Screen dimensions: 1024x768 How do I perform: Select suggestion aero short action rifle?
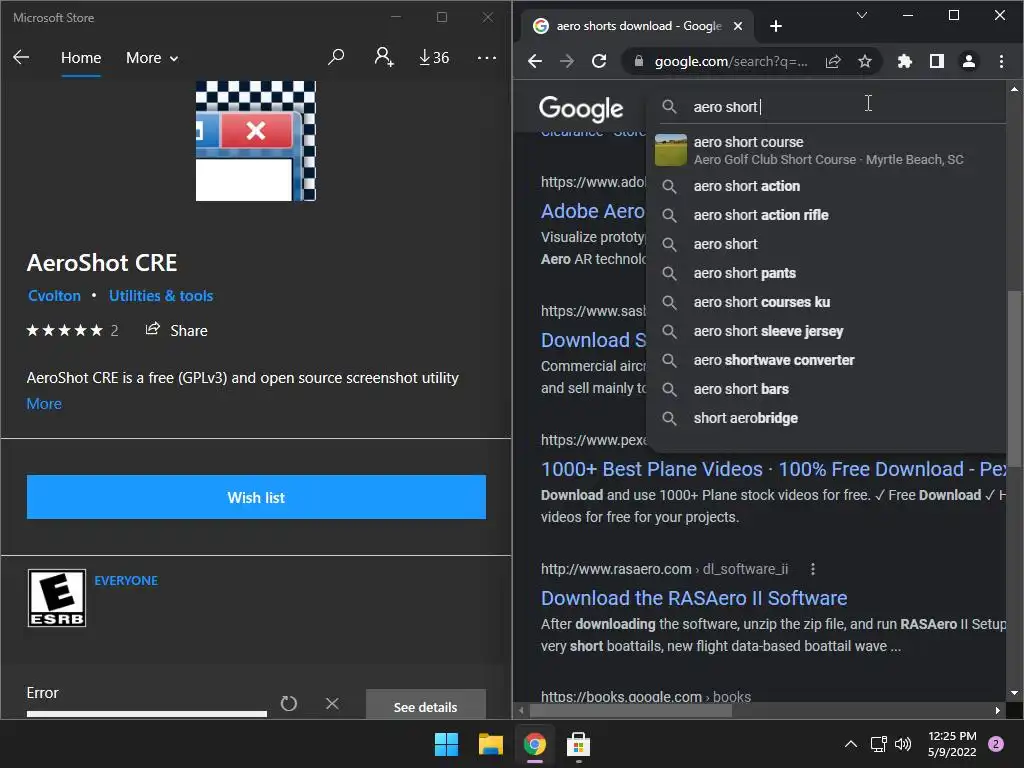(x=828, y=215)
